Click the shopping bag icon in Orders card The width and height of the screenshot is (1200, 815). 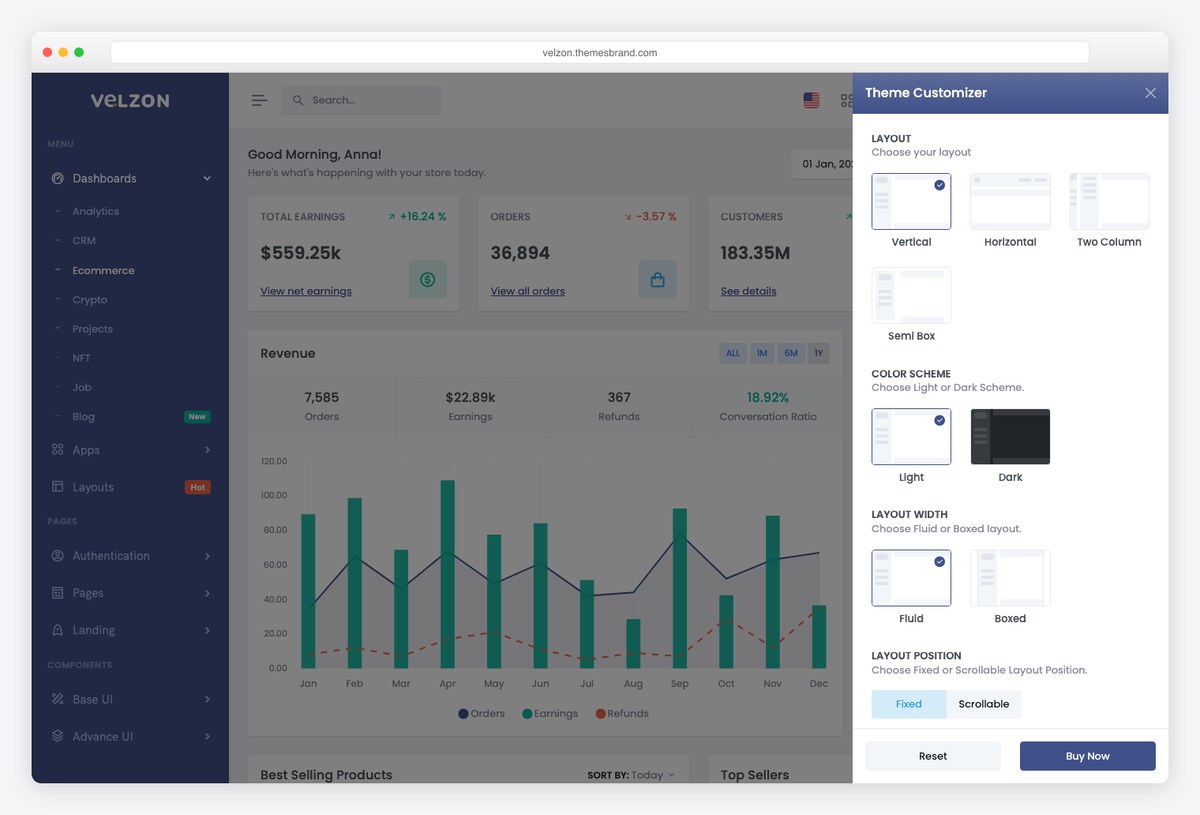click(x=658, y=280)
